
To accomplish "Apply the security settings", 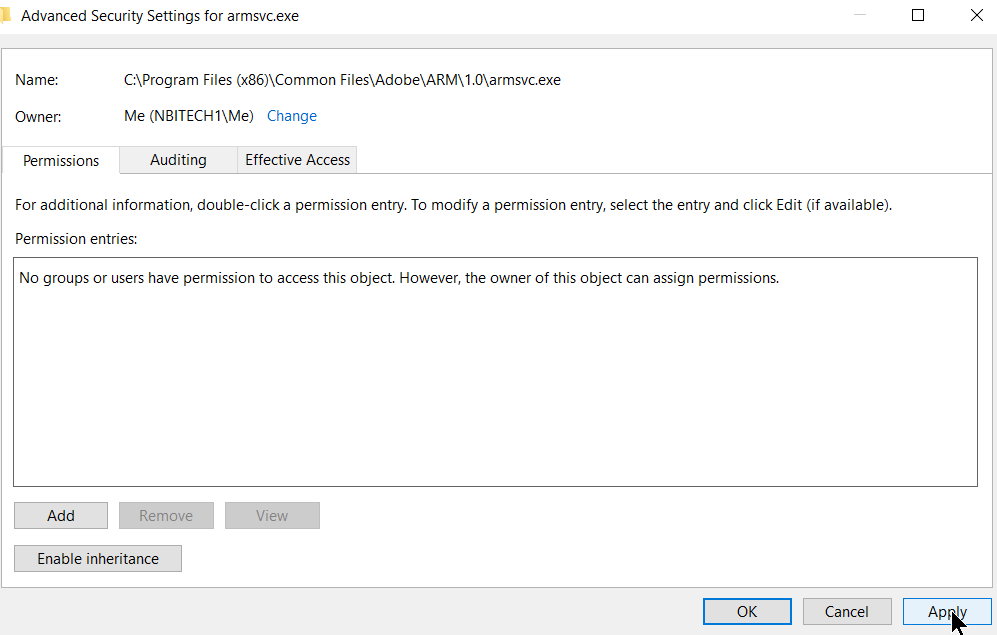I will click(x=947, y=611).
